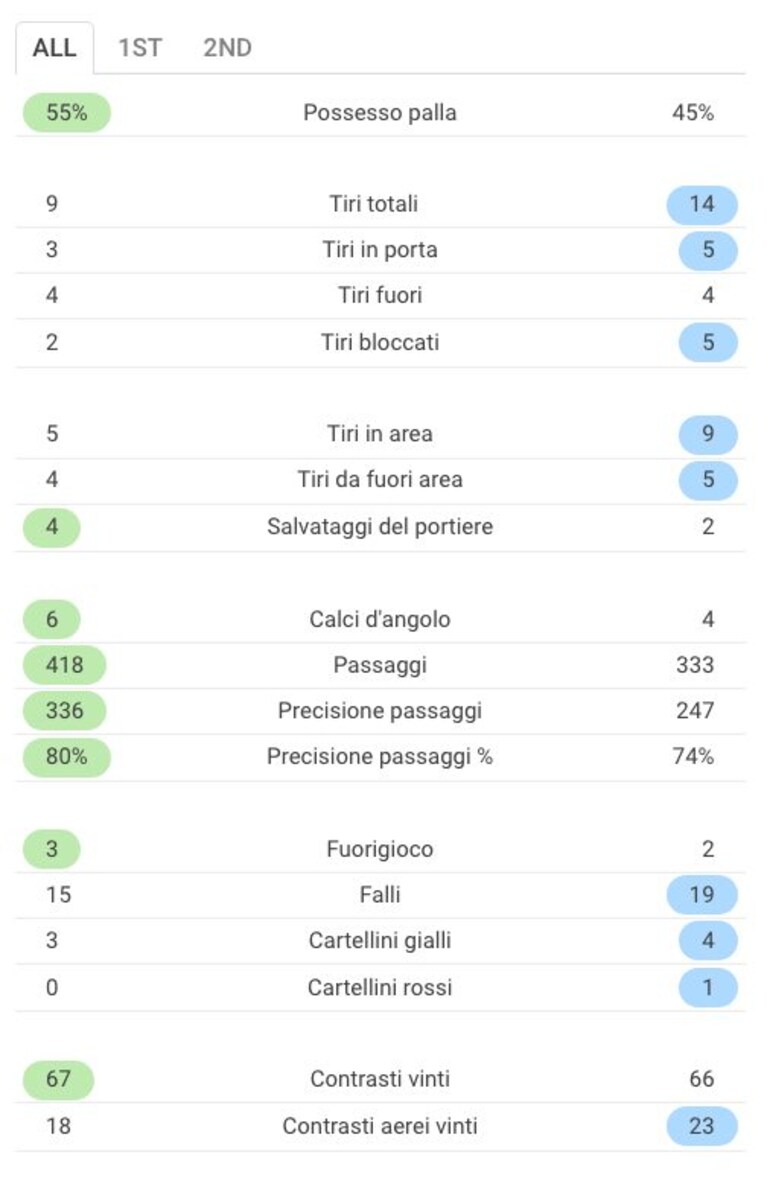Click the Tiri totali blue badge
767x1187 pixels.
pyautogui.click(x=702, y=204)
